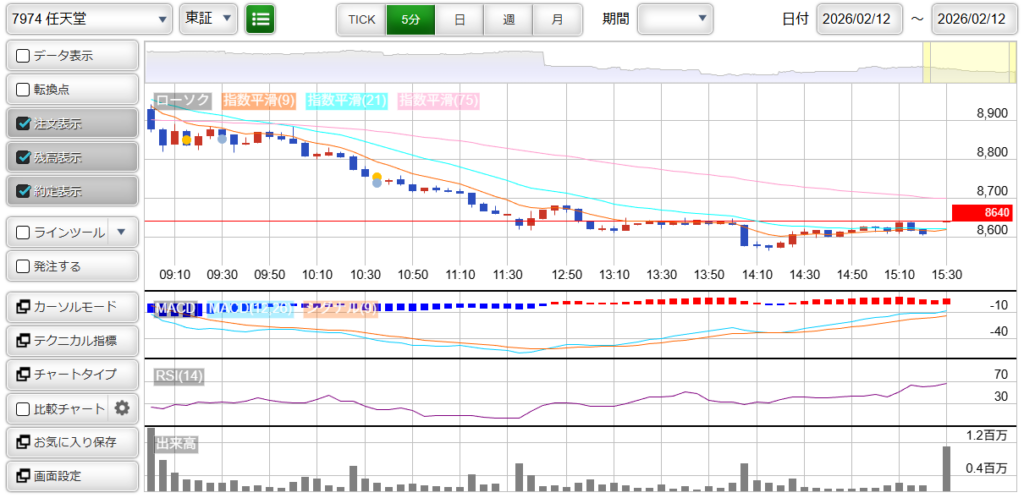
Task: Click the green list icon button
Action: (x=260, y=18)
